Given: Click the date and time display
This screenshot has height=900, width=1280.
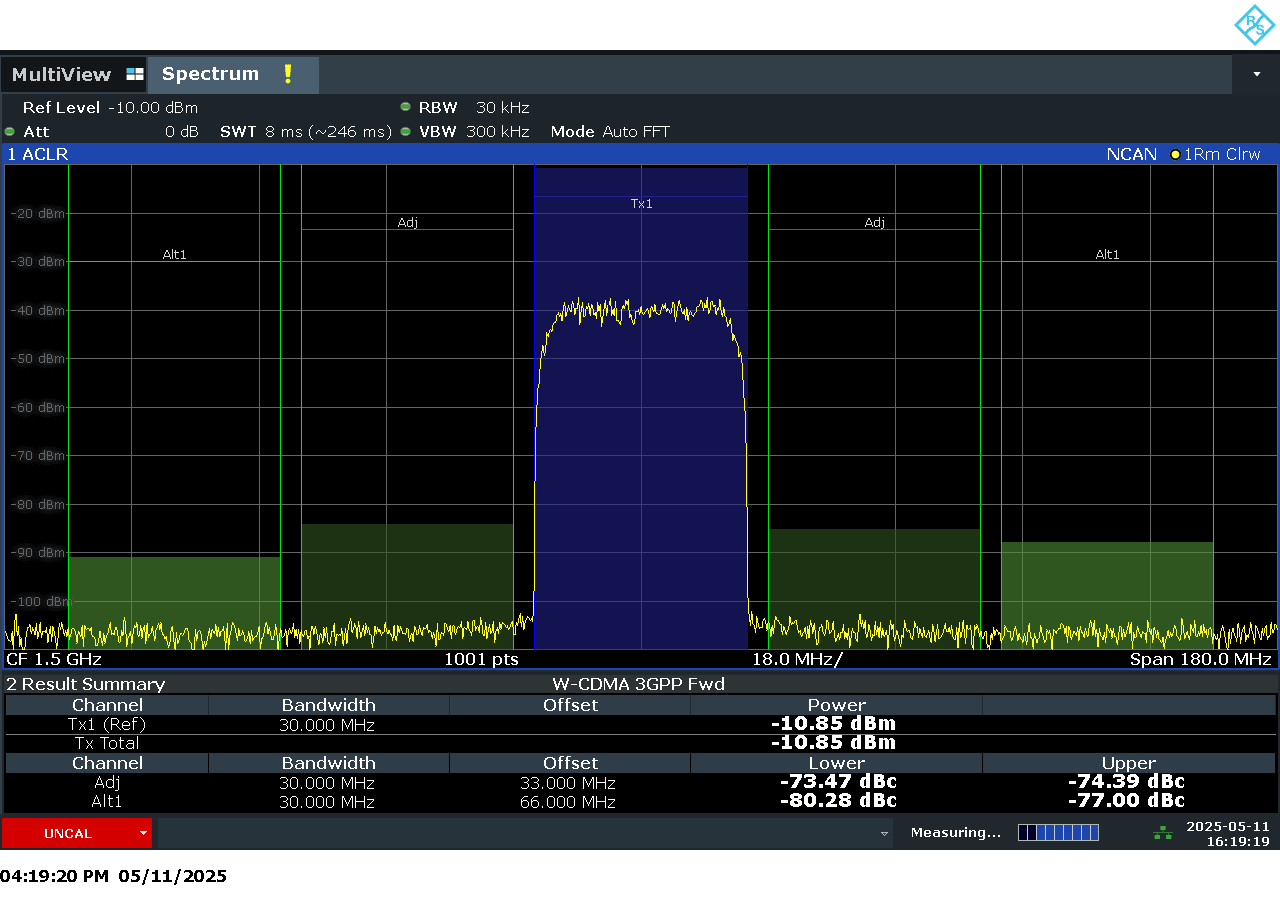Looking at the screenshot, I should (1227, 833).
